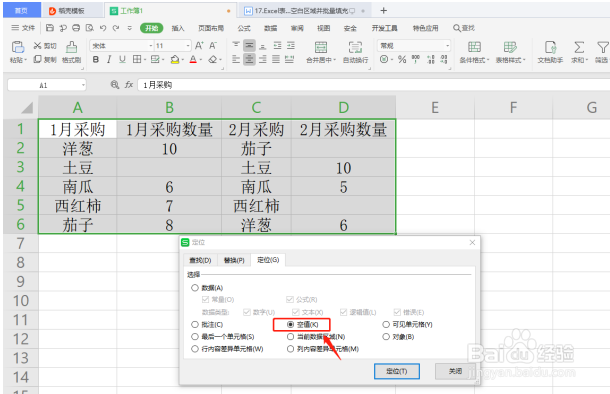Apply percent style with % icon
The height and width of the screenshot is (394, 610).
(x=402, y=60)
